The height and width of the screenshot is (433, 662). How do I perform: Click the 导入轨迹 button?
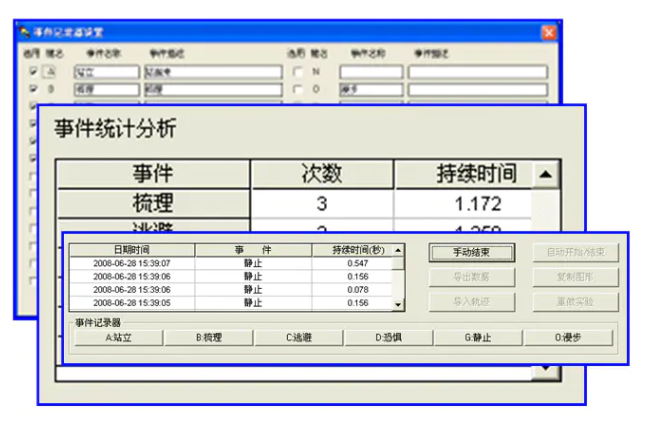click(x=472, y=302)
